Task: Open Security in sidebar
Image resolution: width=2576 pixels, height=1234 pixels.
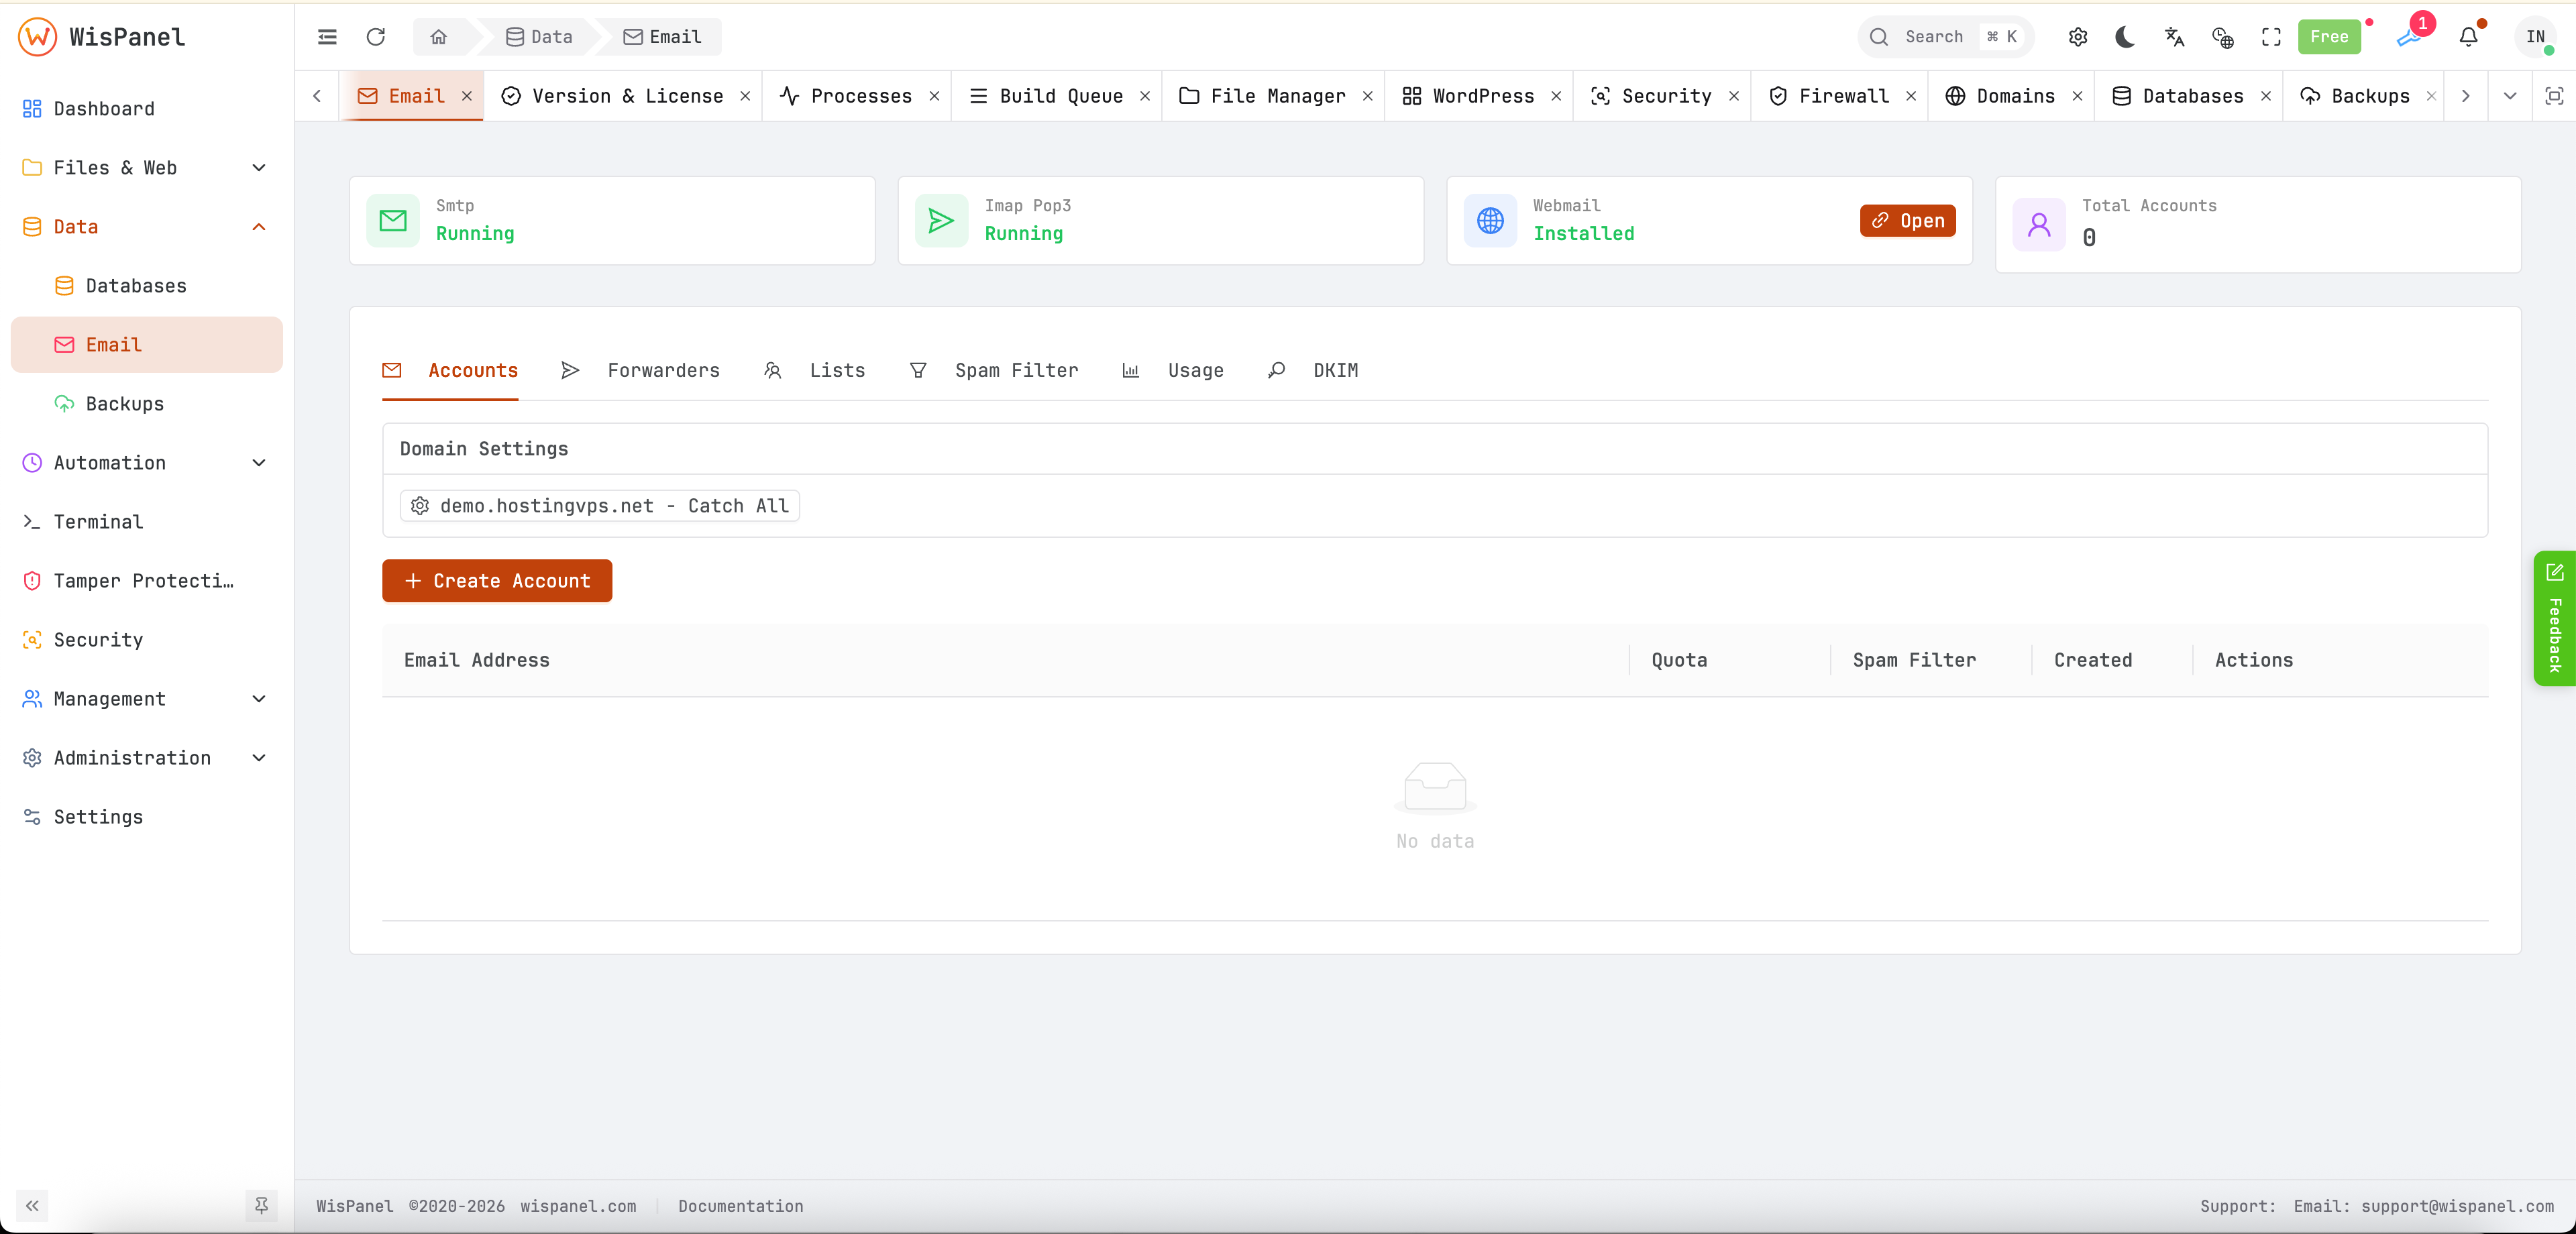Action: [147, 639]
